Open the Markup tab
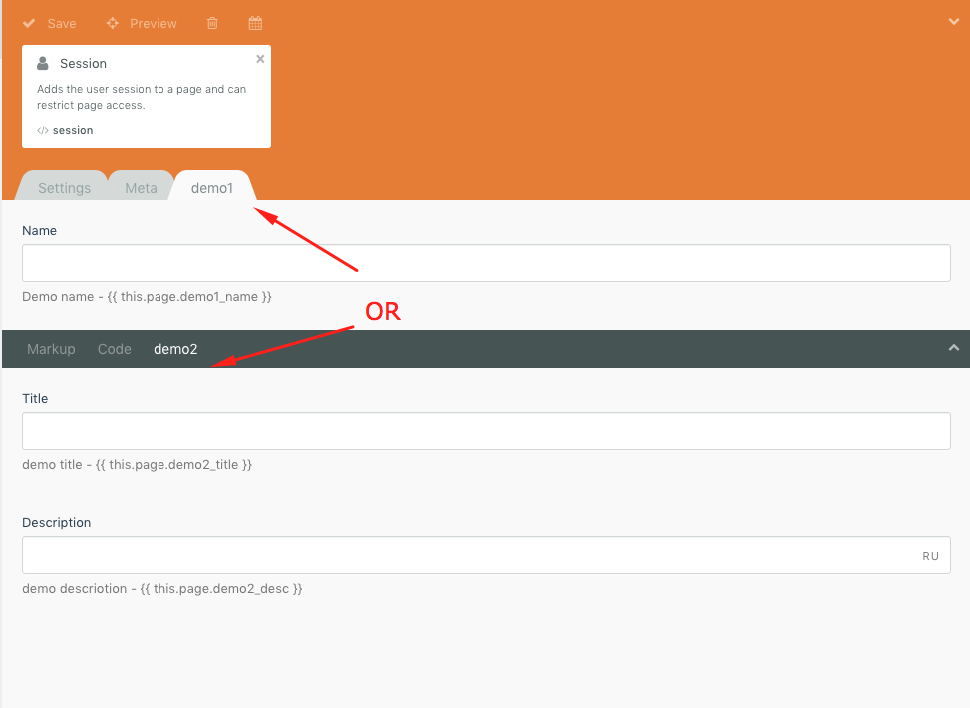970x708 pixels. click(x=51, y=349)
